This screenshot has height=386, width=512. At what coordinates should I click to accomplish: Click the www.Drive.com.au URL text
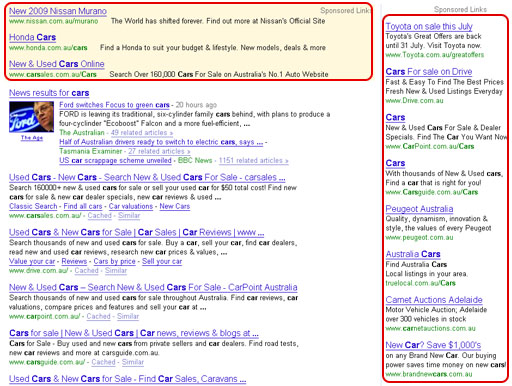(415, 100)
